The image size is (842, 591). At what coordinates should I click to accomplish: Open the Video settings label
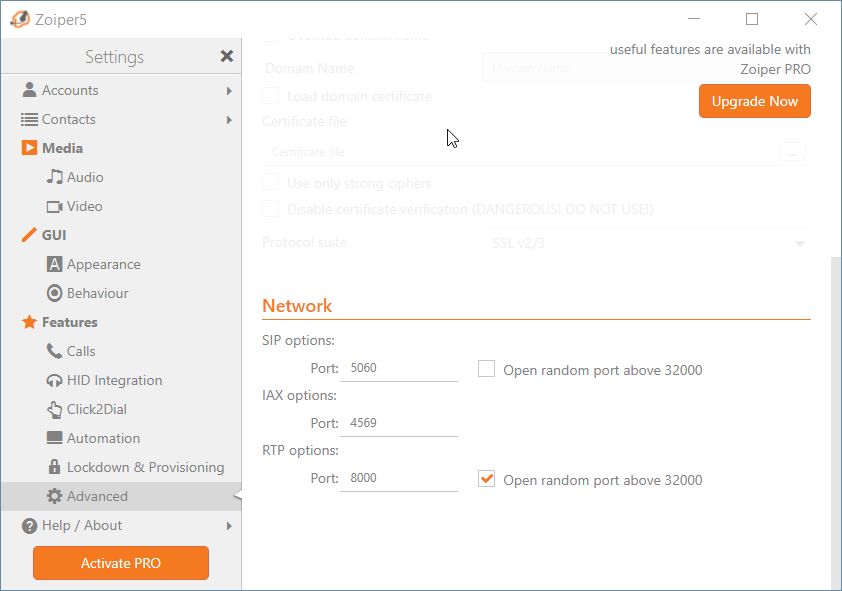(84, 206)
